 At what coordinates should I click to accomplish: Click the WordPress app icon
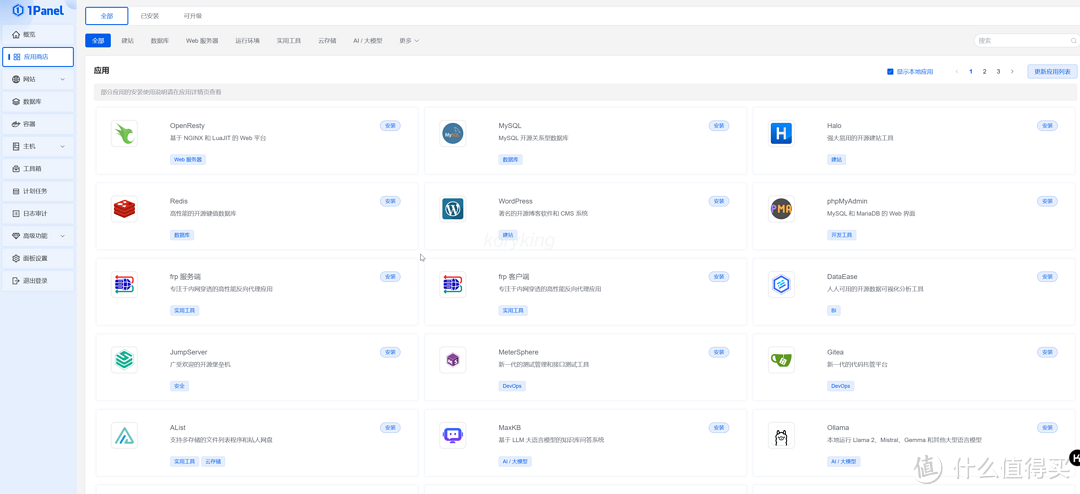coord(453,209)
